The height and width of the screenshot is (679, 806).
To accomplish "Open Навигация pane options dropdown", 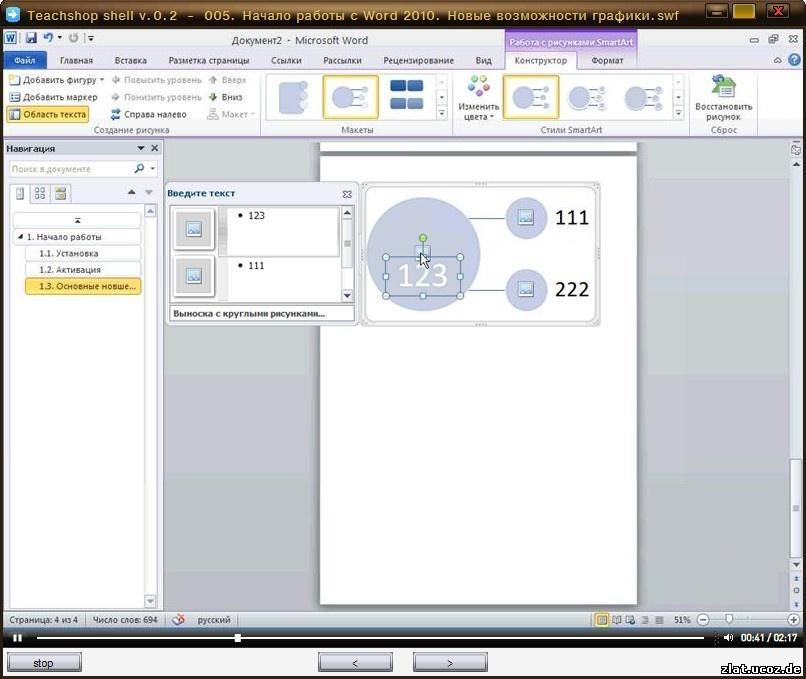I will [140, 148].
